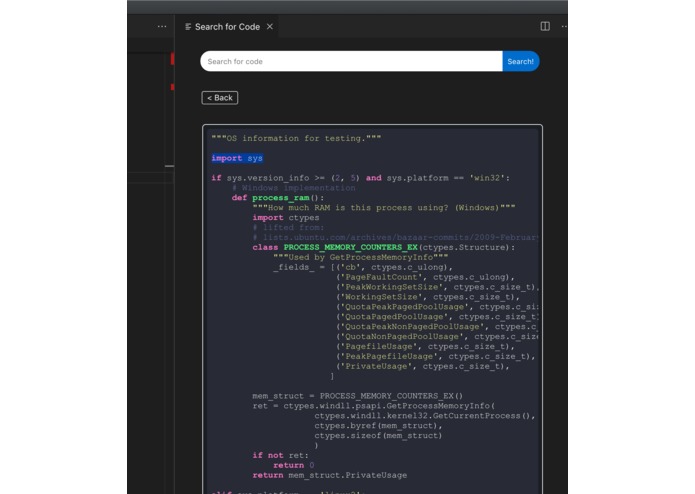Screen dimensions: 695x494
Task: Click the Search for code input field
Action: (x=351, y=61)
